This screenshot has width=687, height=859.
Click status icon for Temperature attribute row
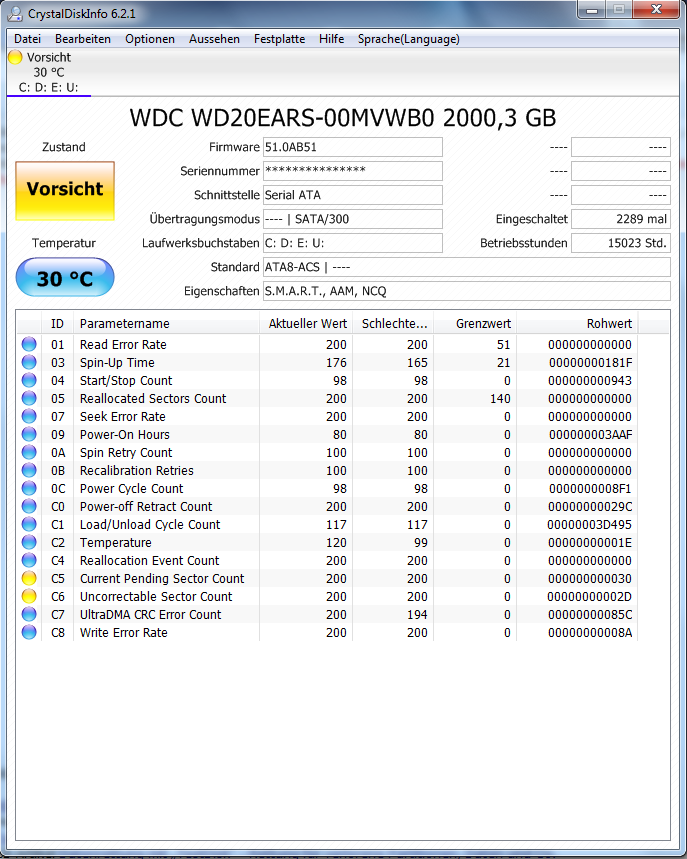(x=29, y=542)
